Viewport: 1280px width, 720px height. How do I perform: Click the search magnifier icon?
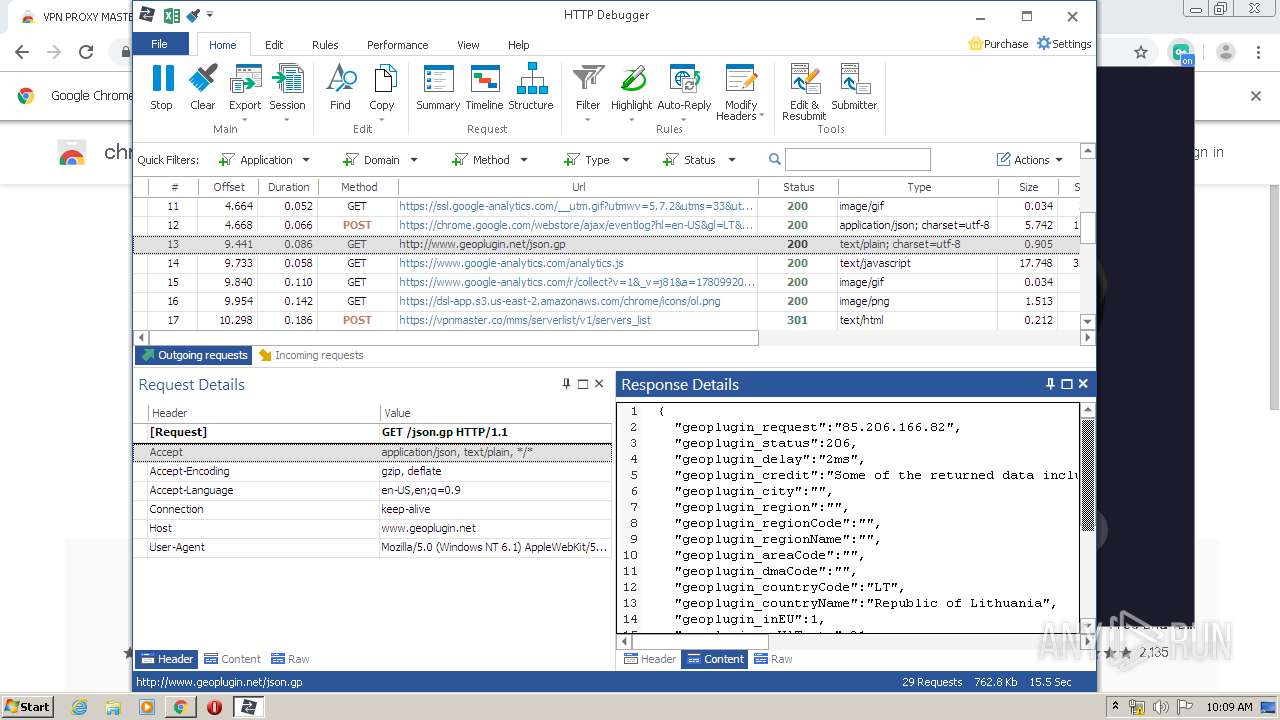[775, 159]
